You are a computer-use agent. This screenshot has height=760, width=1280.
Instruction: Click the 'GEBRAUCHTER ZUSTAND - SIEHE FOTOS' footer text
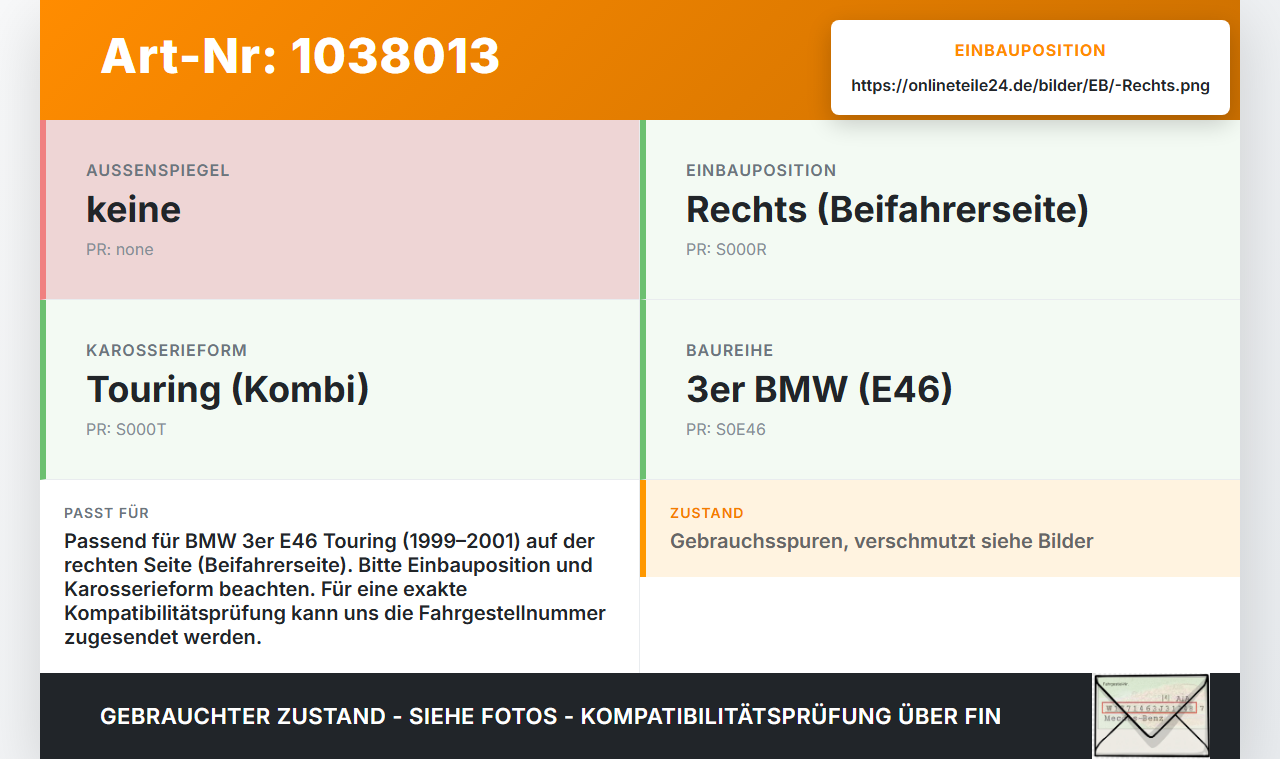click(x=550, y=716)
